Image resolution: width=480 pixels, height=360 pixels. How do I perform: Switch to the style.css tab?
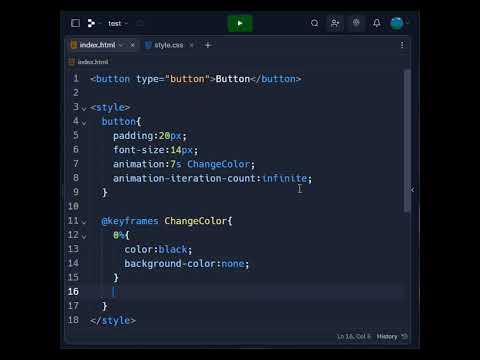(169, 45)
